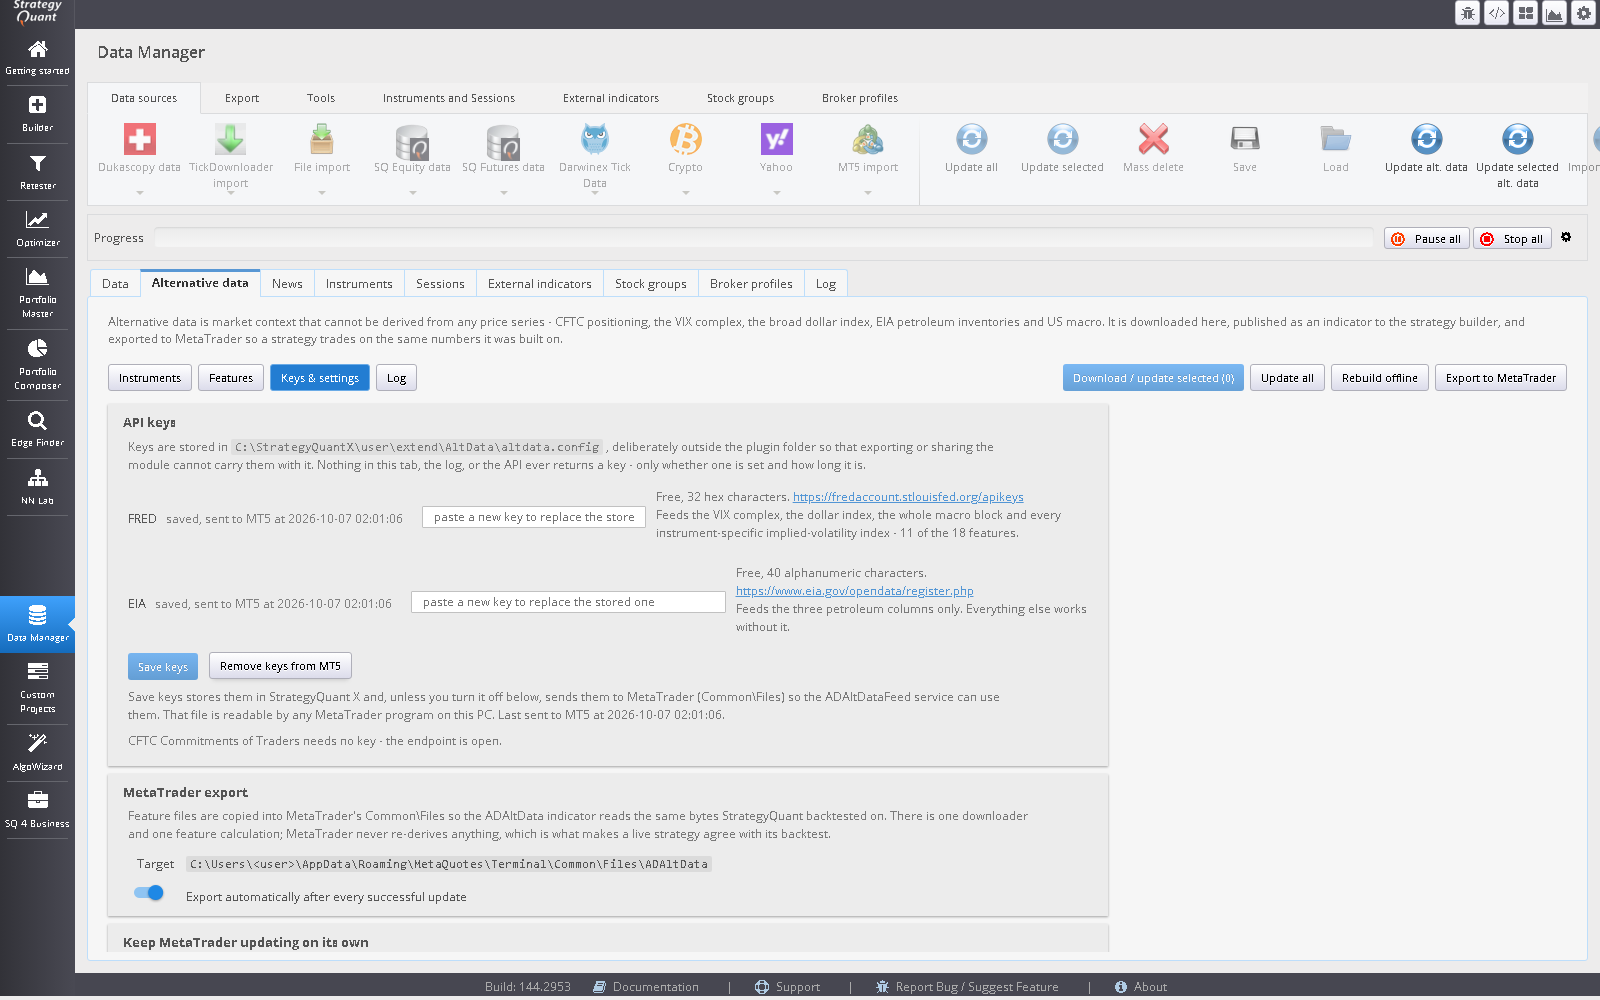Open Optimizer in left sidebar
The height and width of the screenshot is (1000, 1600).
[37, 229]
